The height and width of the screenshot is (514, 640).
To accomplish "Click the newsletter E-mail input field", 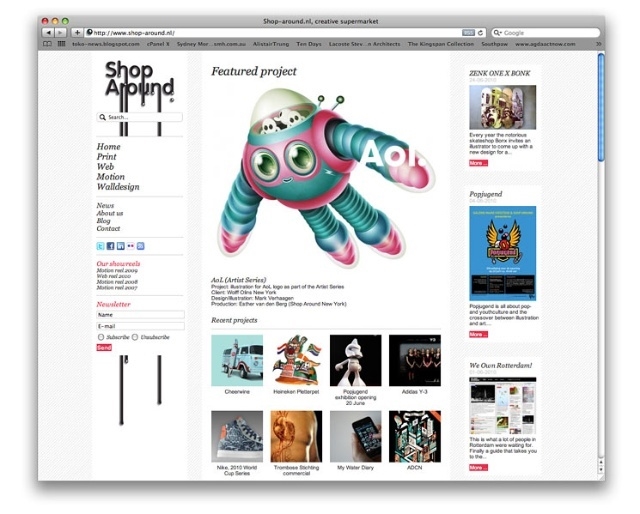I will pos(140,326).
